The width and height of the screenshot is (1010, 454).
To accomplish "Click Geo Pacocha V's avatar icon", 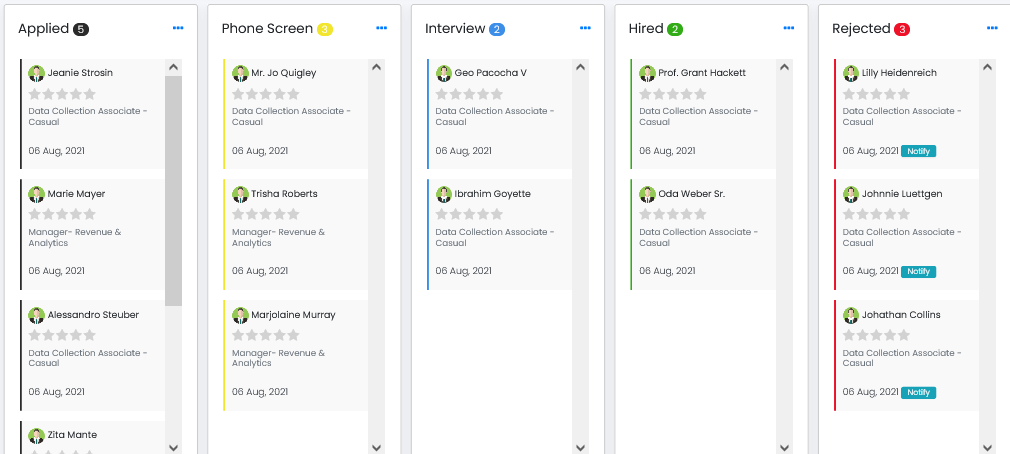I will coord(444,73).
